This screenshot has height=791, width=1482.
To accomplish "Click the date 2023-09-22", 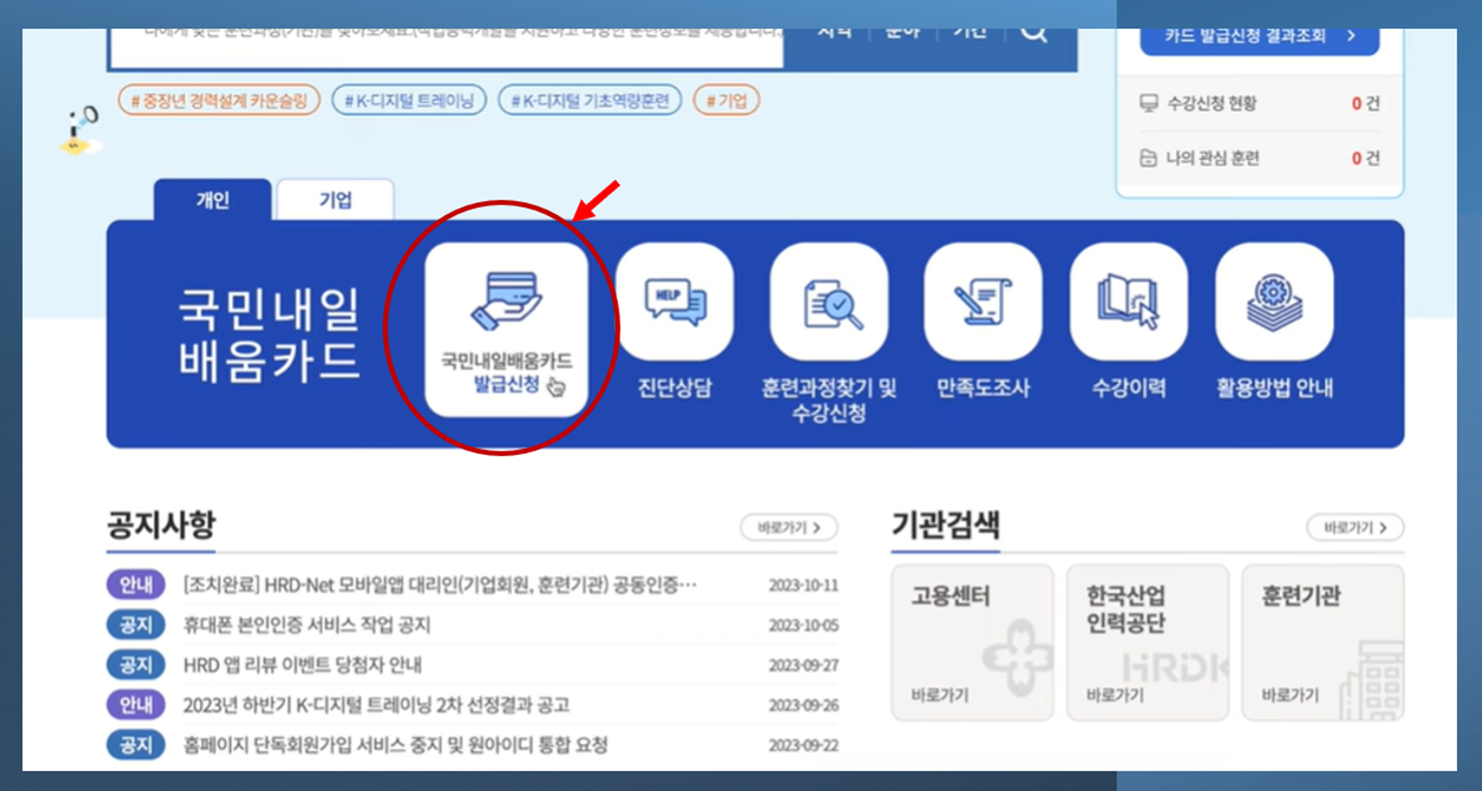I will click(x=803, y=746).
